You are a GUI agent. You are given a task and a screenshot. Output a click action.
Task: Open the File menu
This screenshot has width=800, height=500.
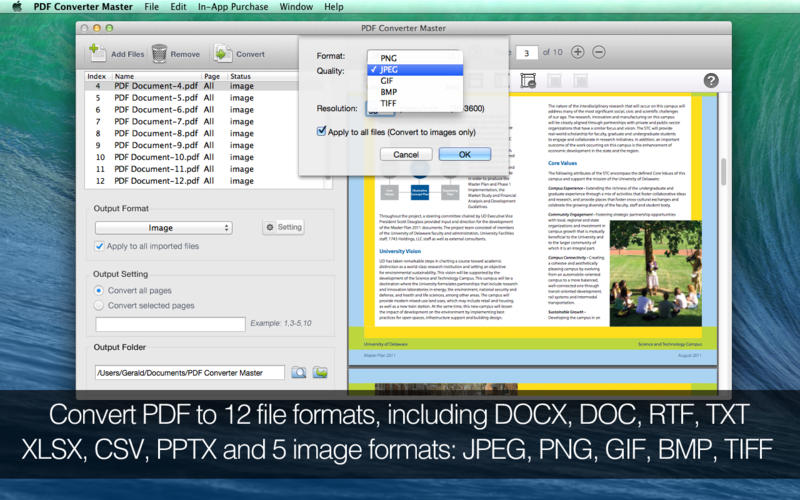point(152,7)
